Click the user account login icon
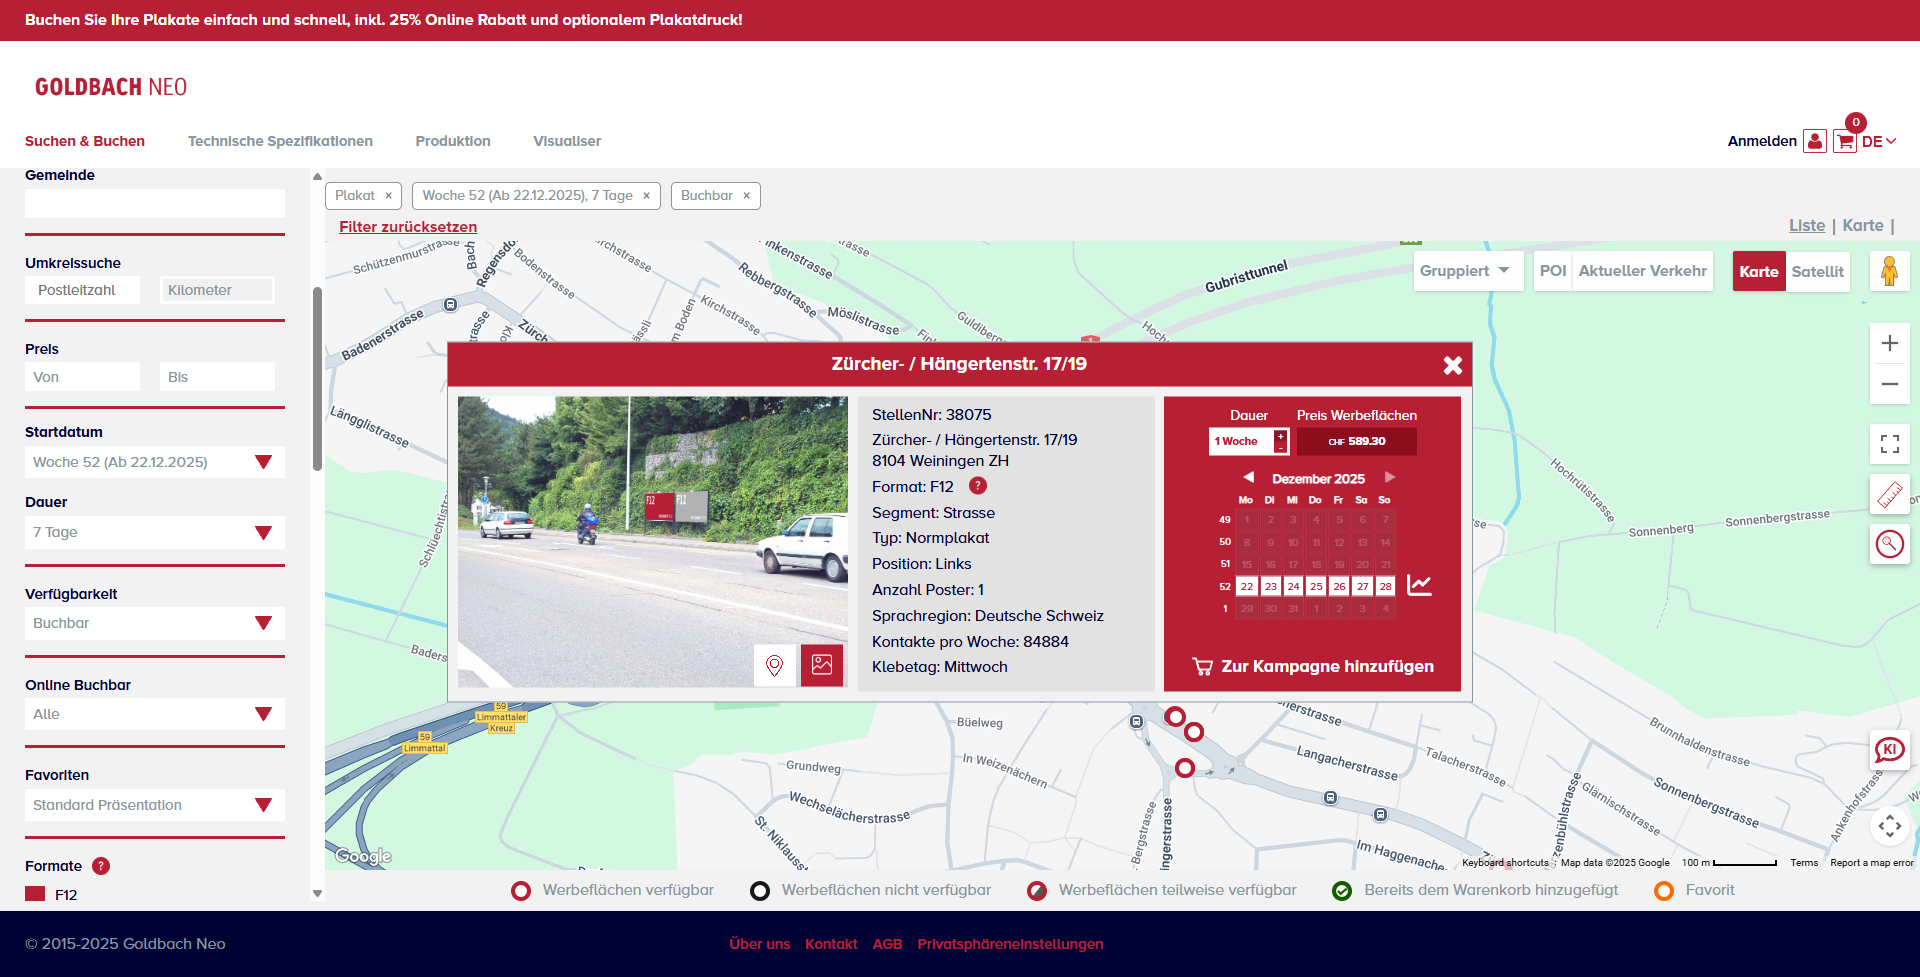Viewport: 1920px width, 977px height. tap(1814, 142)
